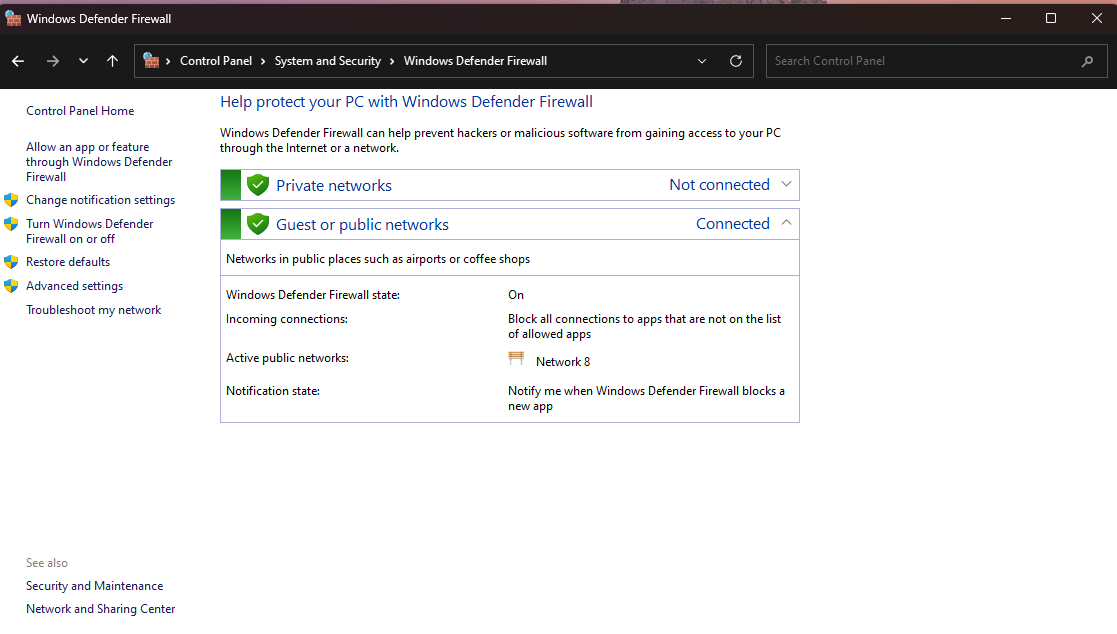Viewport: 1117px width, 634px height.
Task: Go up one level with up arrow
Action: [112, 61]
